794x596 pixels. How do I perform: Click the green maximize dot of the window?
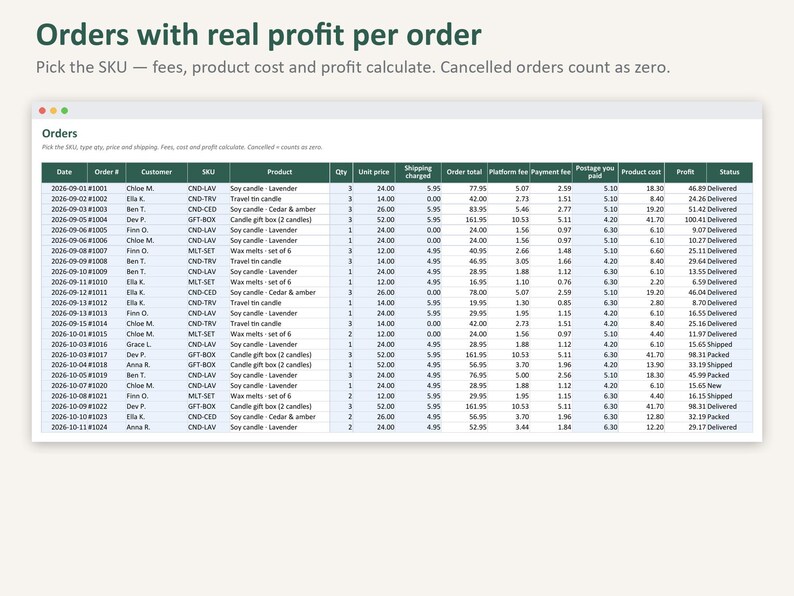tap(65, 110)
